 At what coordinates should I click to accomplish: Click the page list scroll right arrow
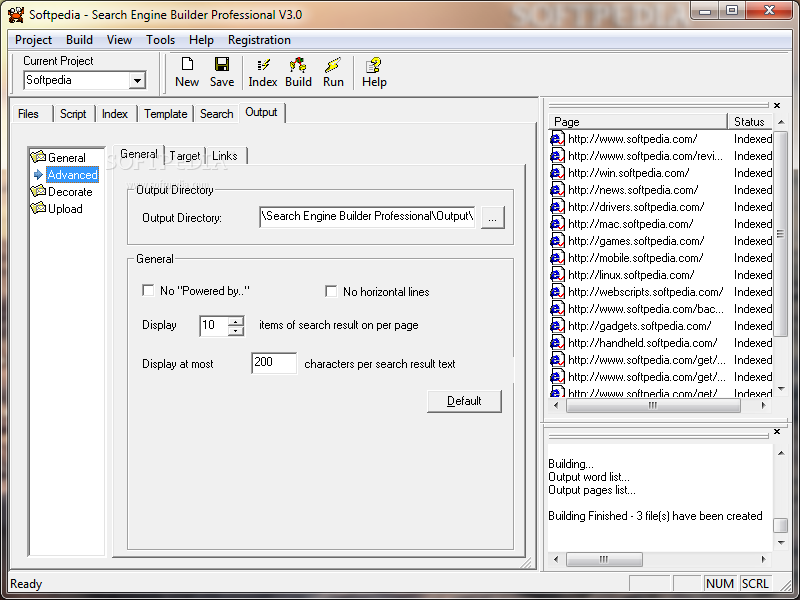click(763, 406)
